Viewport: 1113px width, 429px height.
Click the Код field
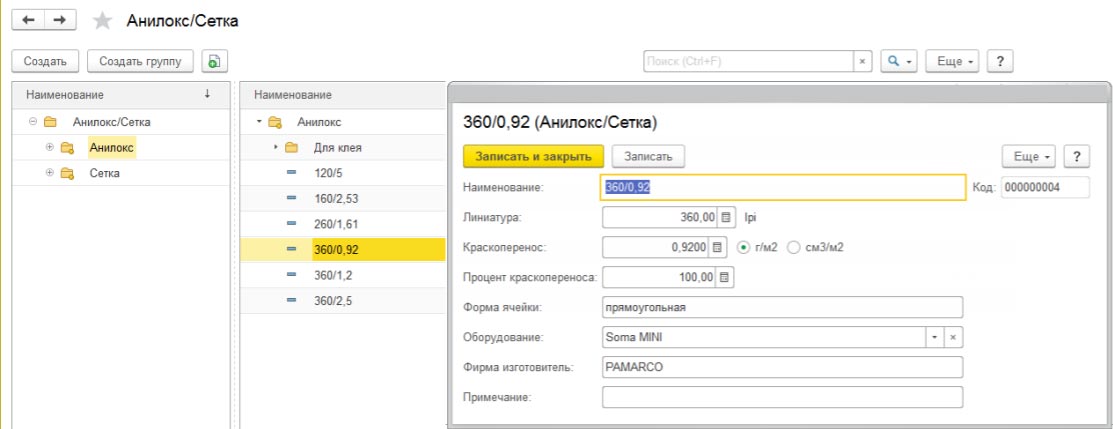pyautogui.click(x=1046, y=187)
